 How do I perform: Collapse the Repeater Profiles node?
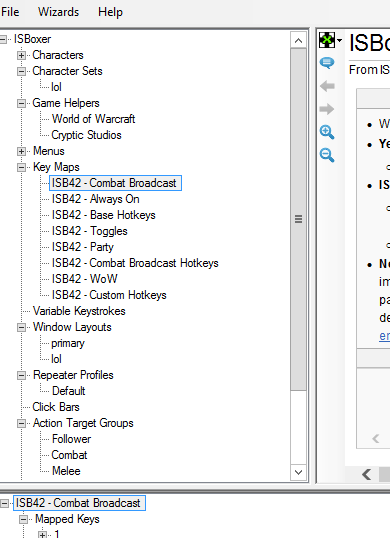[22, 375]
